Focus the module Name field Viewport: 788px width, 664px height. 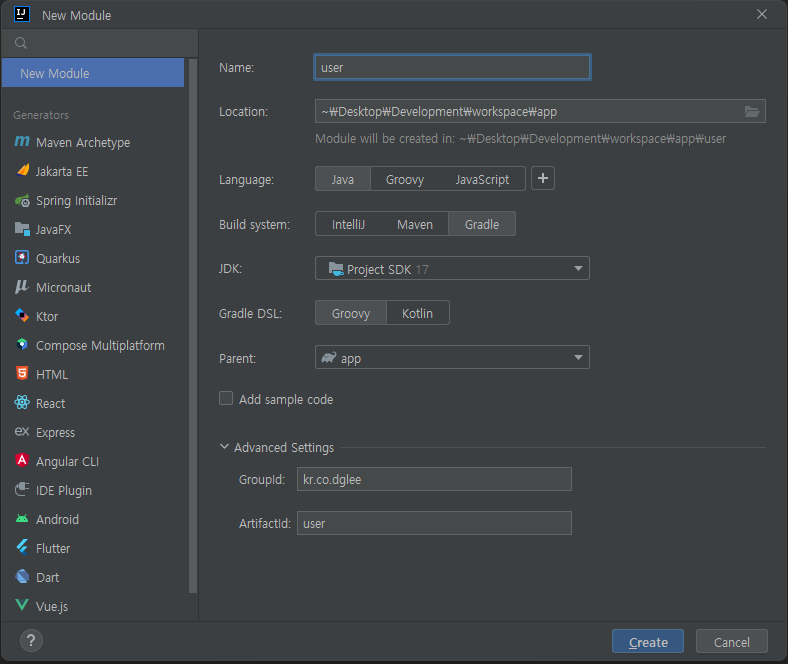tap(452, 67)
